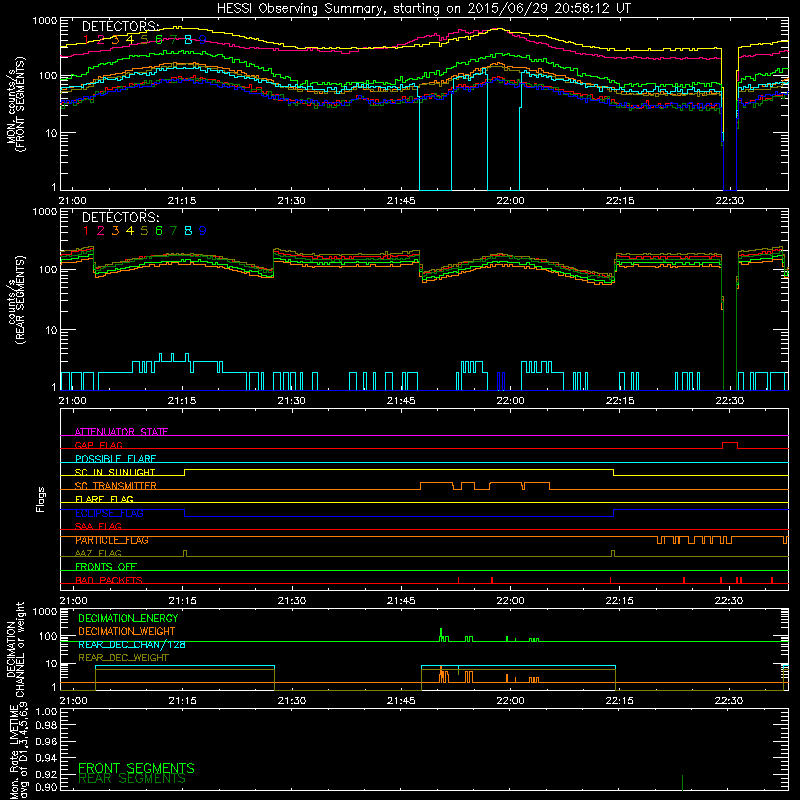Click the POSSIBLE_FLARE flag label
Viewport: 800px width, 800px height.
pos(115,459)
